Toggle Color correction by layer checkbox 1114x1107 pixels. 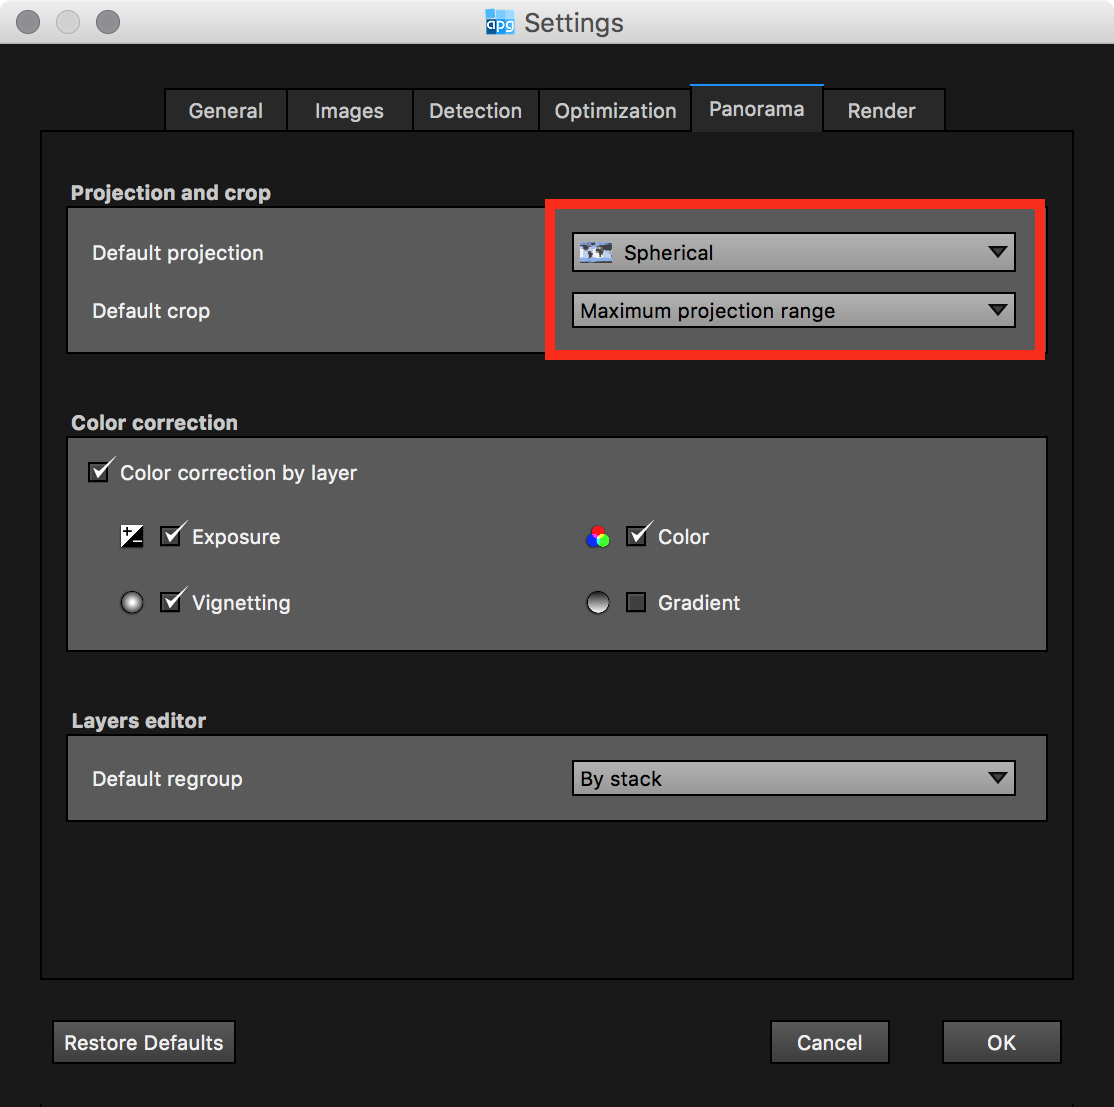point(99,472)
